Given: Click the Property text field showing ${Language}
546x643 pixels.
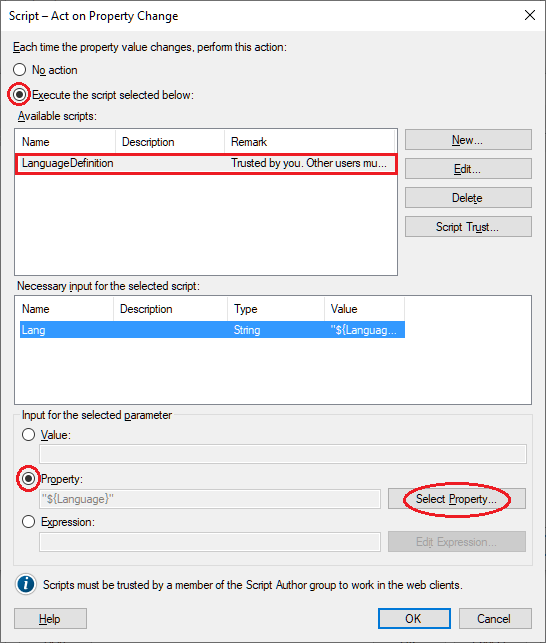Looking at the screenshot, I should click(210, 499).
